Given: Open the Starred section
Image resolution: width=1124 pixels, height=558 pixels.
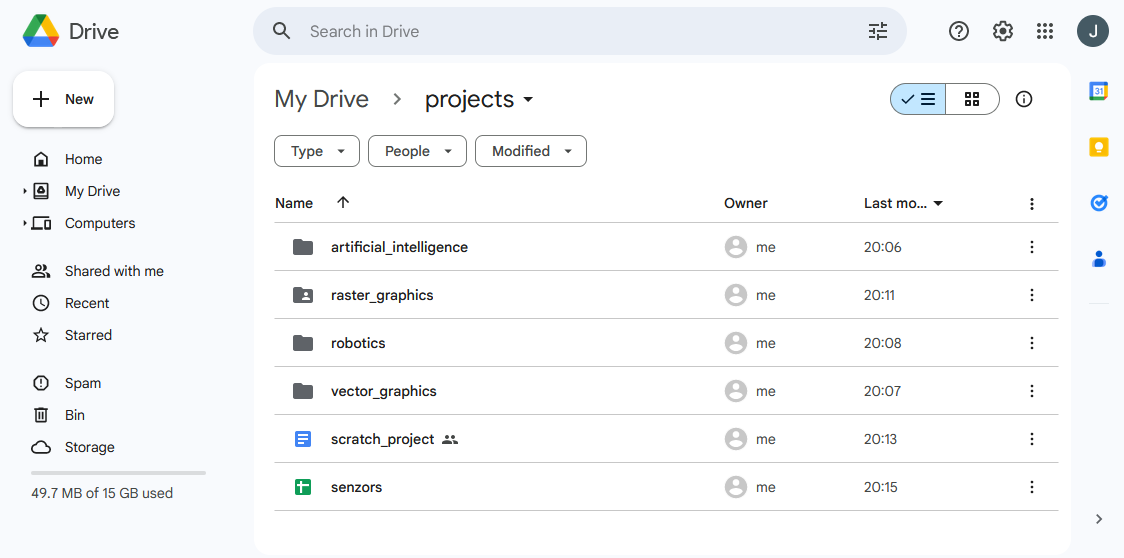Looking at the screenshot, I should (x=88, y=335).
